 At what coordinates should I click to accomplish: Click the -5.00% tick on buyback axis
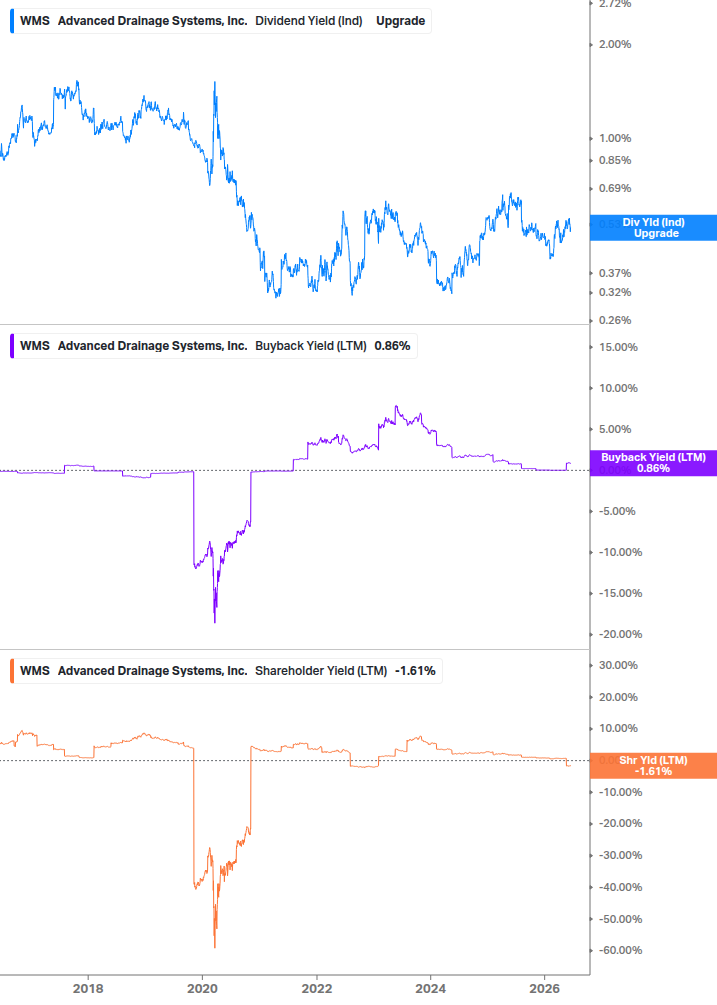point(617,511)
